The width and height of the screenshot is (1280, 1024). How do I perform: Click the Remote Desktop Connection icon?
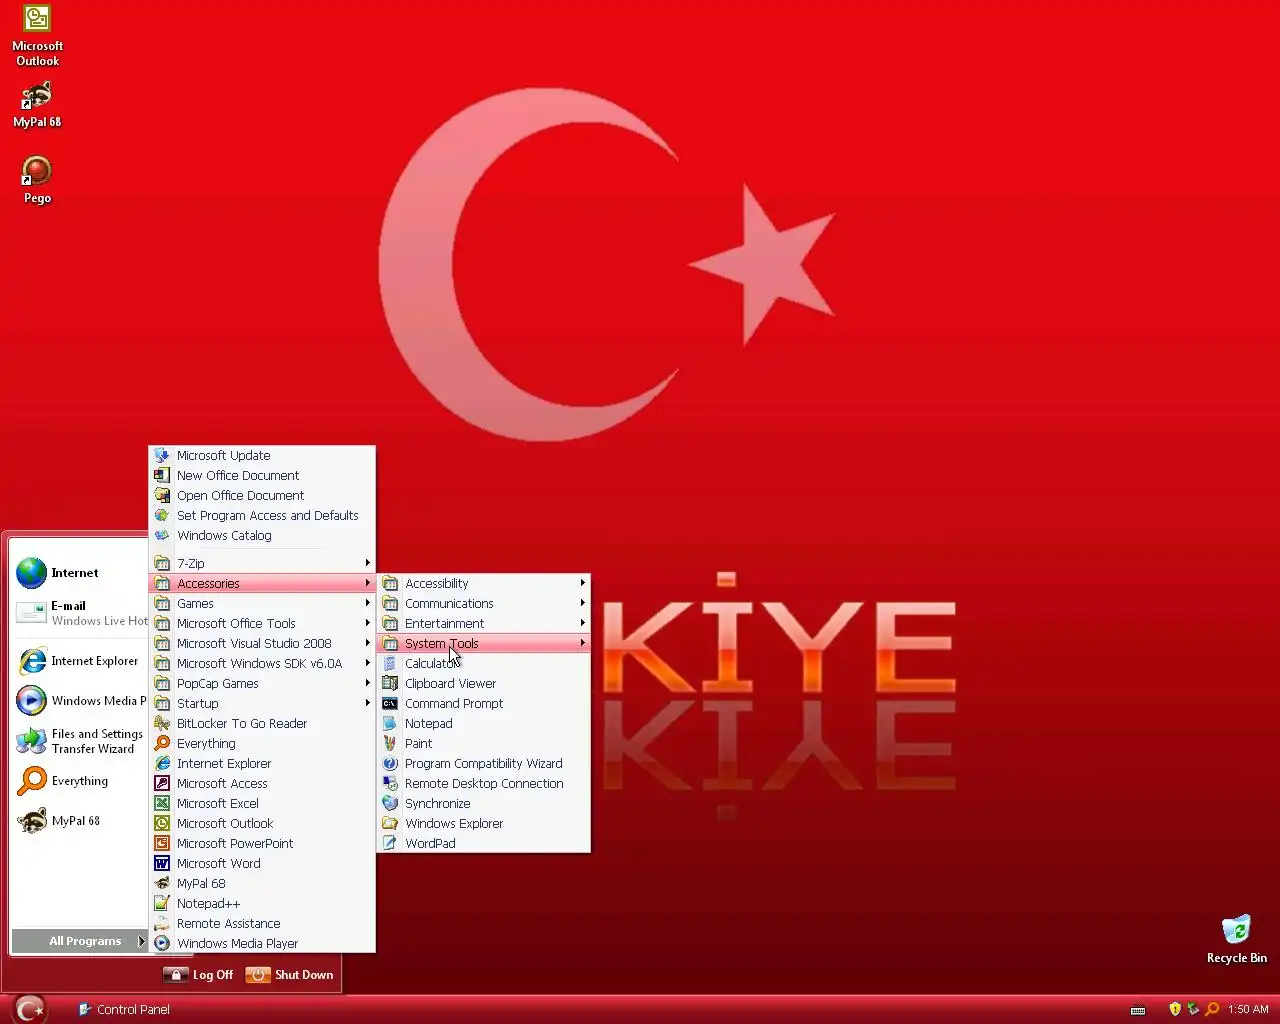pos(390,783)
